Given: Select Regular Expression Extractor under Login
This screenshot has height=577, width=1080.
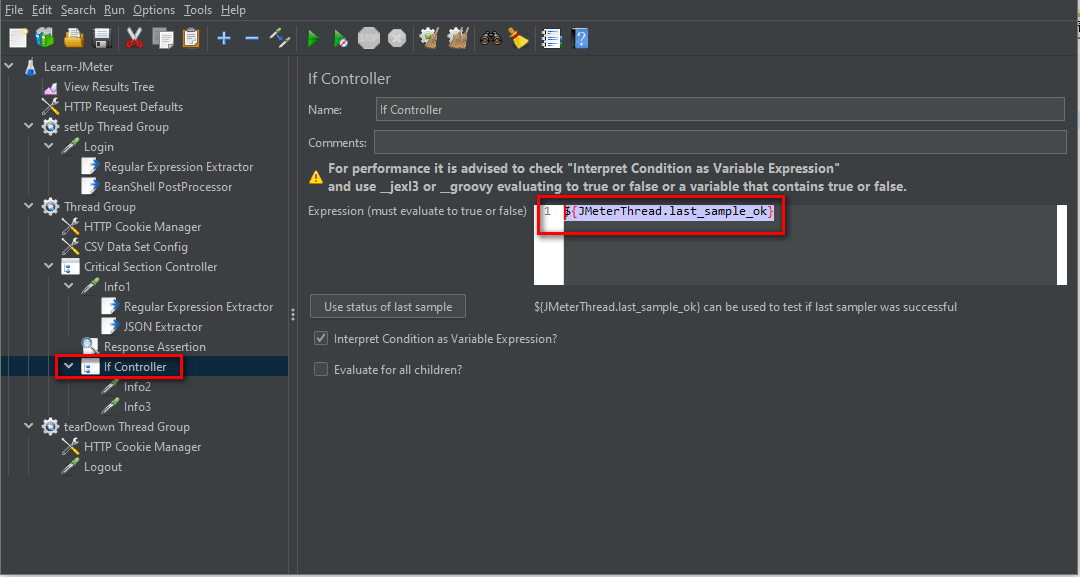Looking at the screenshot, I should click(178, 167).
